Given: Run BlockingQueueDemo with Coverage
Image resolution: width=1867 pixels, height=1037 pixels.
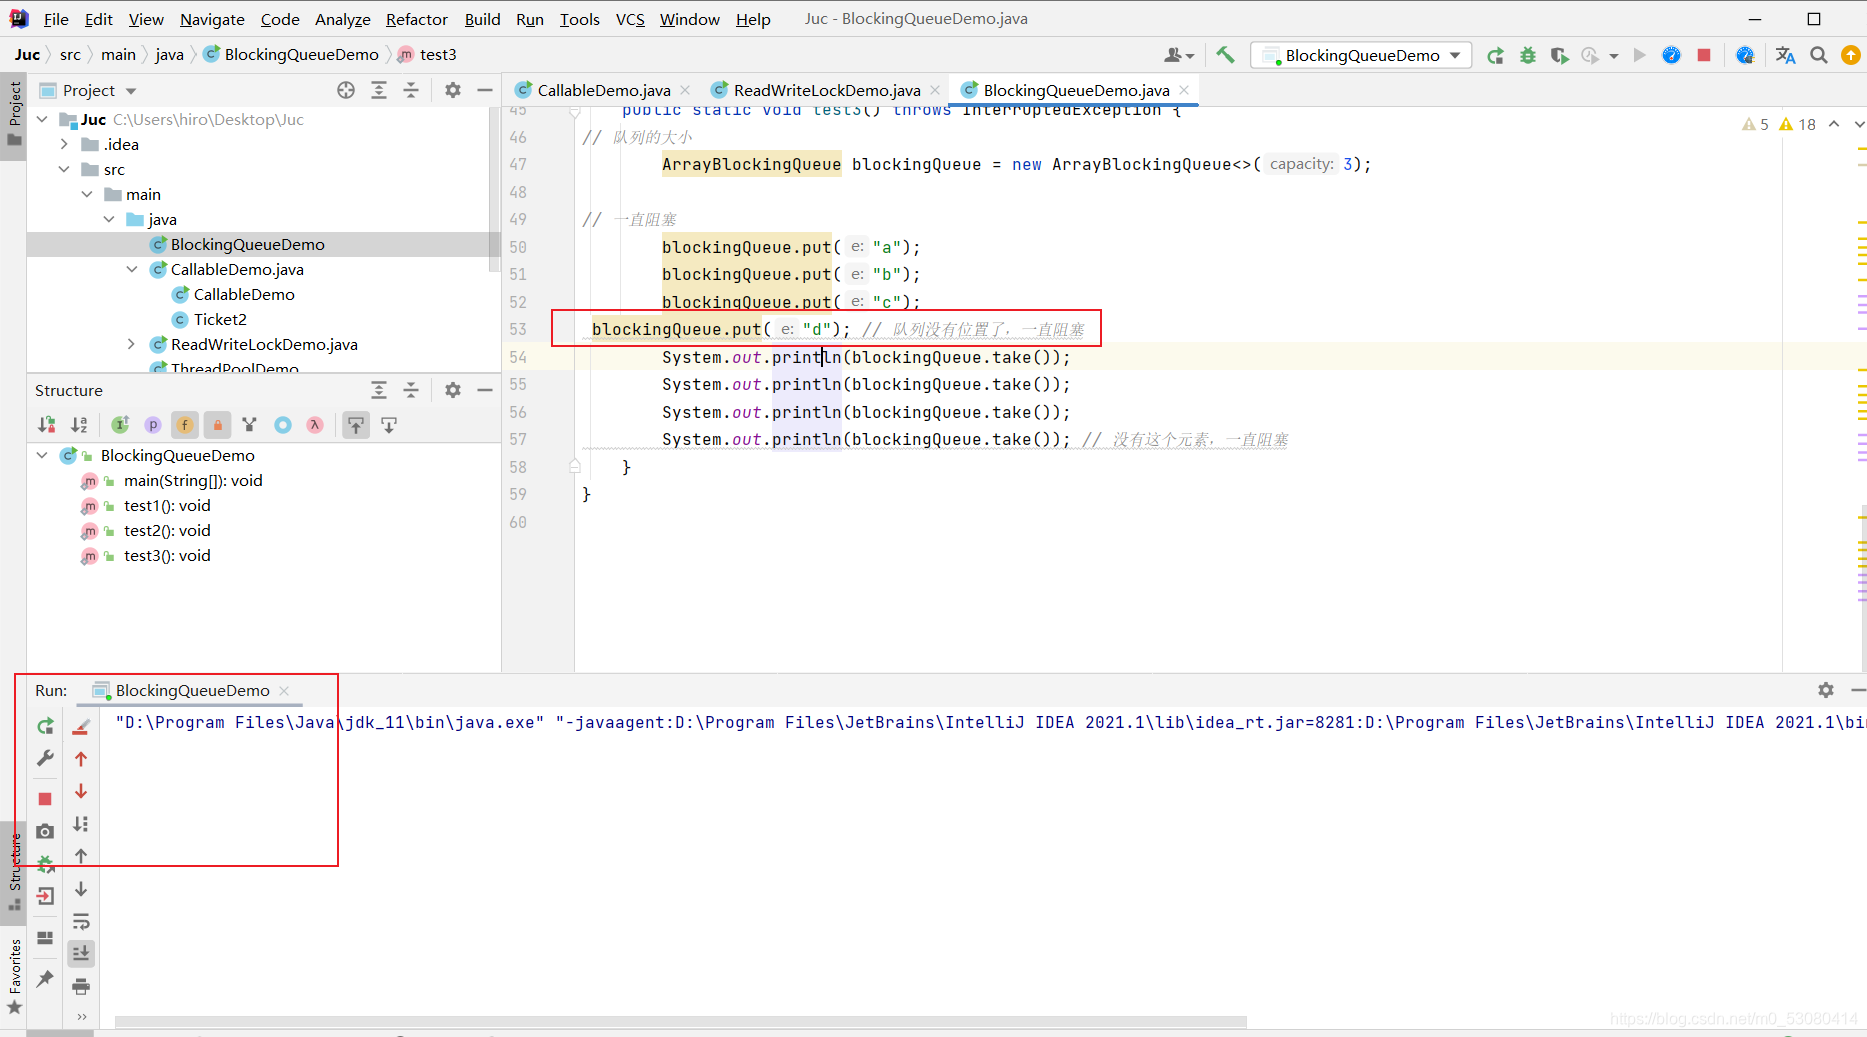Looking at the screenshot, I should (1559, 55).
